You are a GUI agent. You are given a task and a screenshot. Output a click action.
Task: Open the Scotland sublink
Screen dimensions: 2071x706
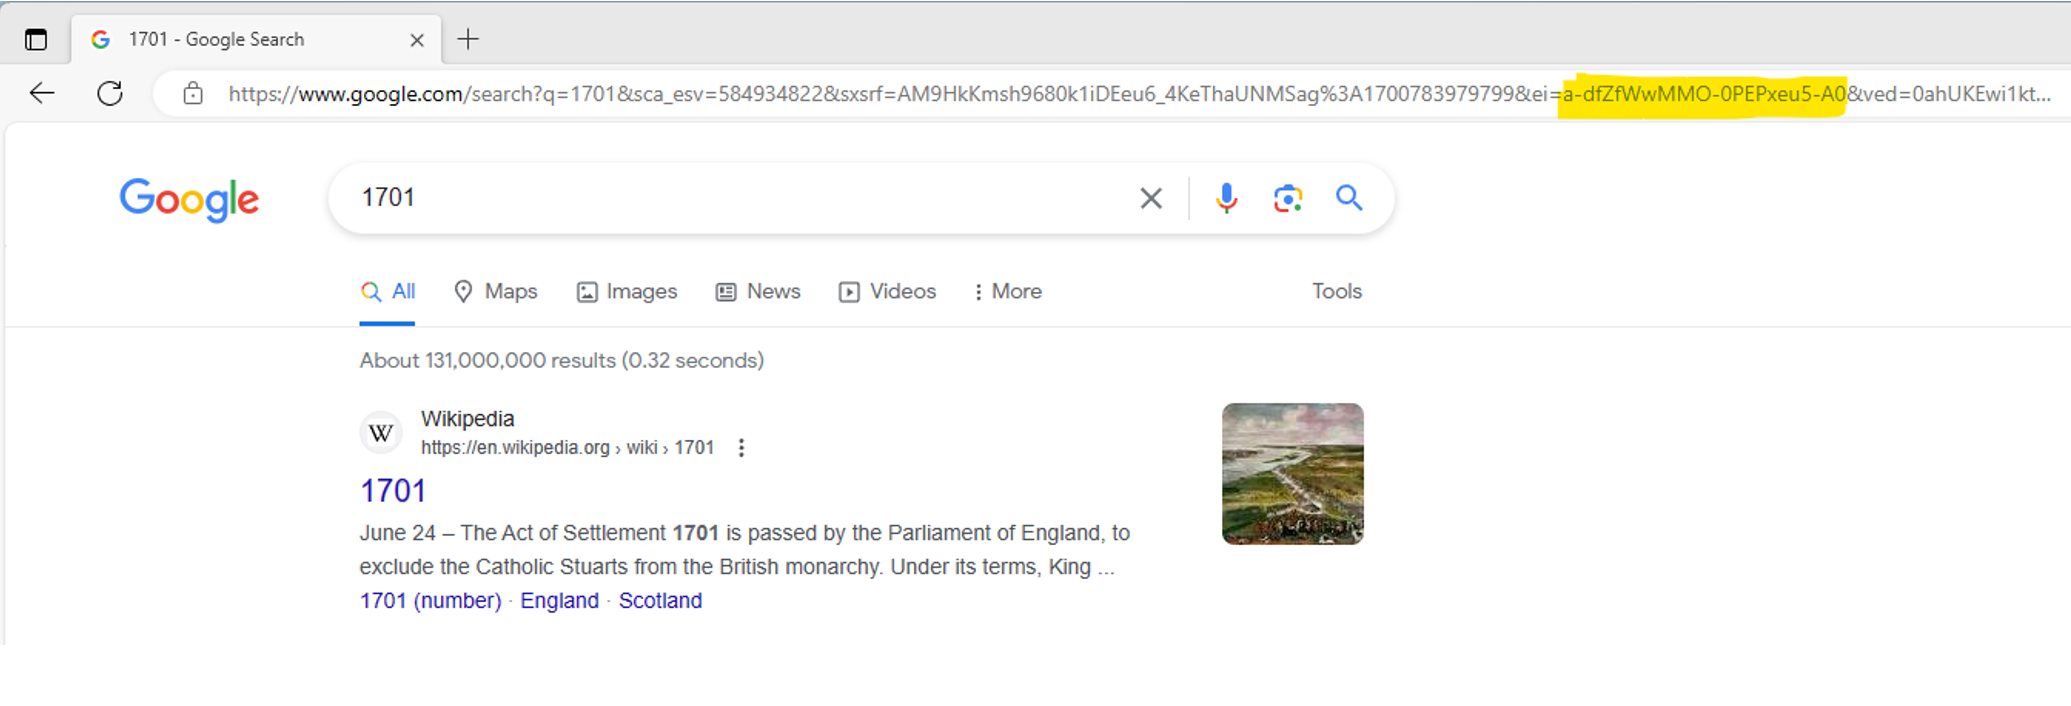pos(660,601)
